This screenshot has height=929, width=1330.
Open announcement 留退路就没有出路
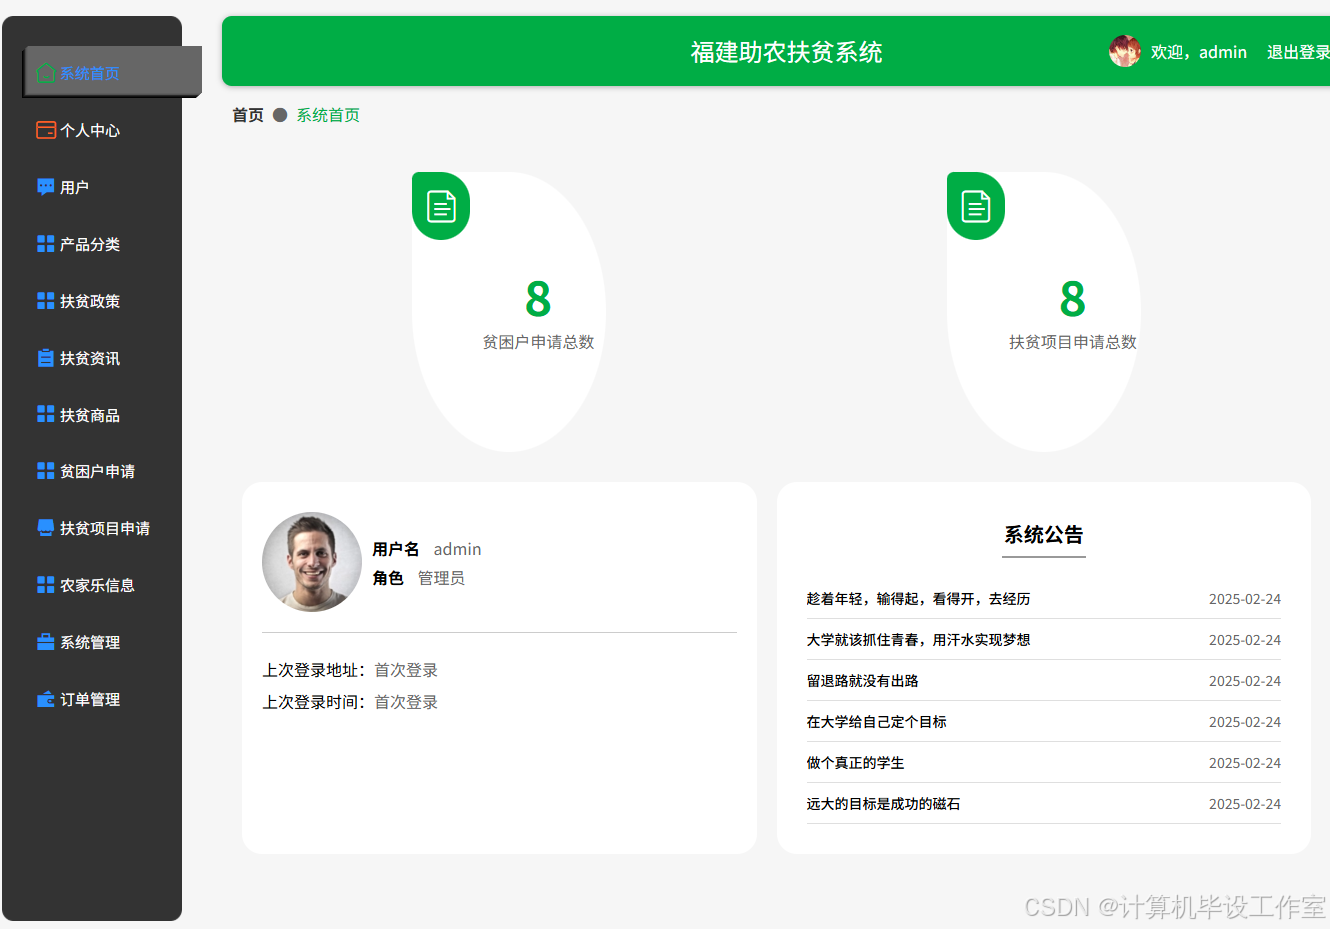click(x=863, y=681)
